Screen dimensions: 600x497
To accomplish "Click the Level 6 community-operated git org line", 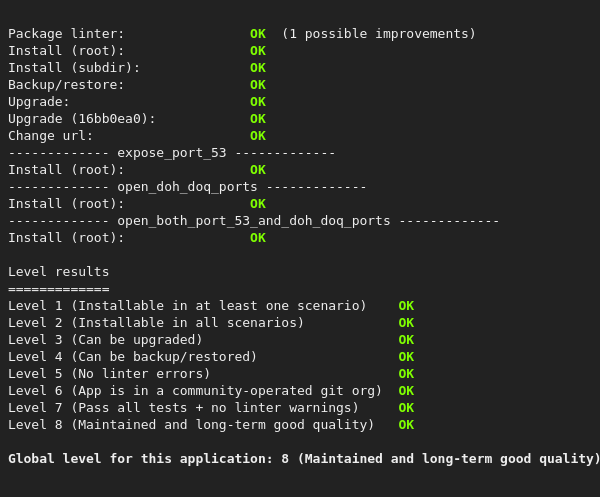I will pyautogui.click(x=195, y=391).
